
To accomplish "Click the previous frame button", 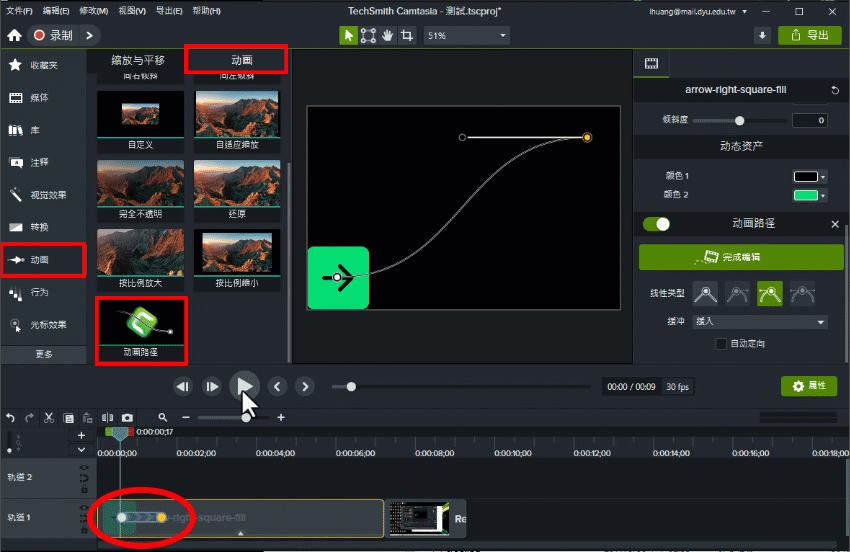I will point(183,387).
